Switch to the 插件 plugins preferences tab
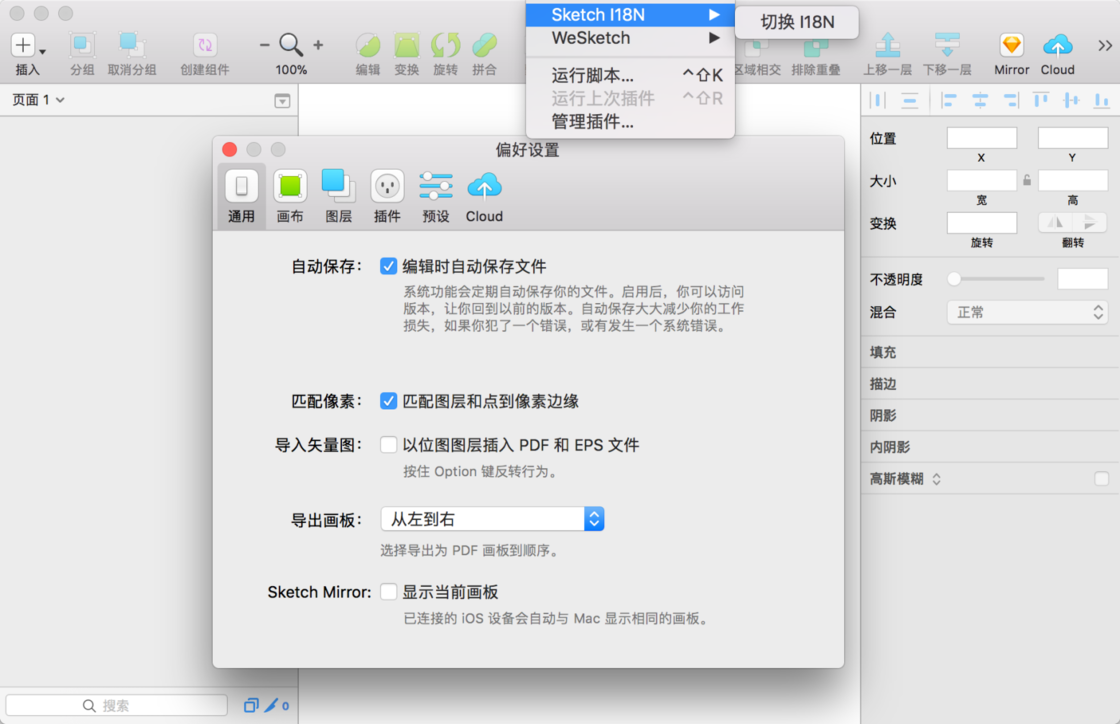Image resolution: width=1120 pixels, height=724 pixels. (x=387, y=196)
